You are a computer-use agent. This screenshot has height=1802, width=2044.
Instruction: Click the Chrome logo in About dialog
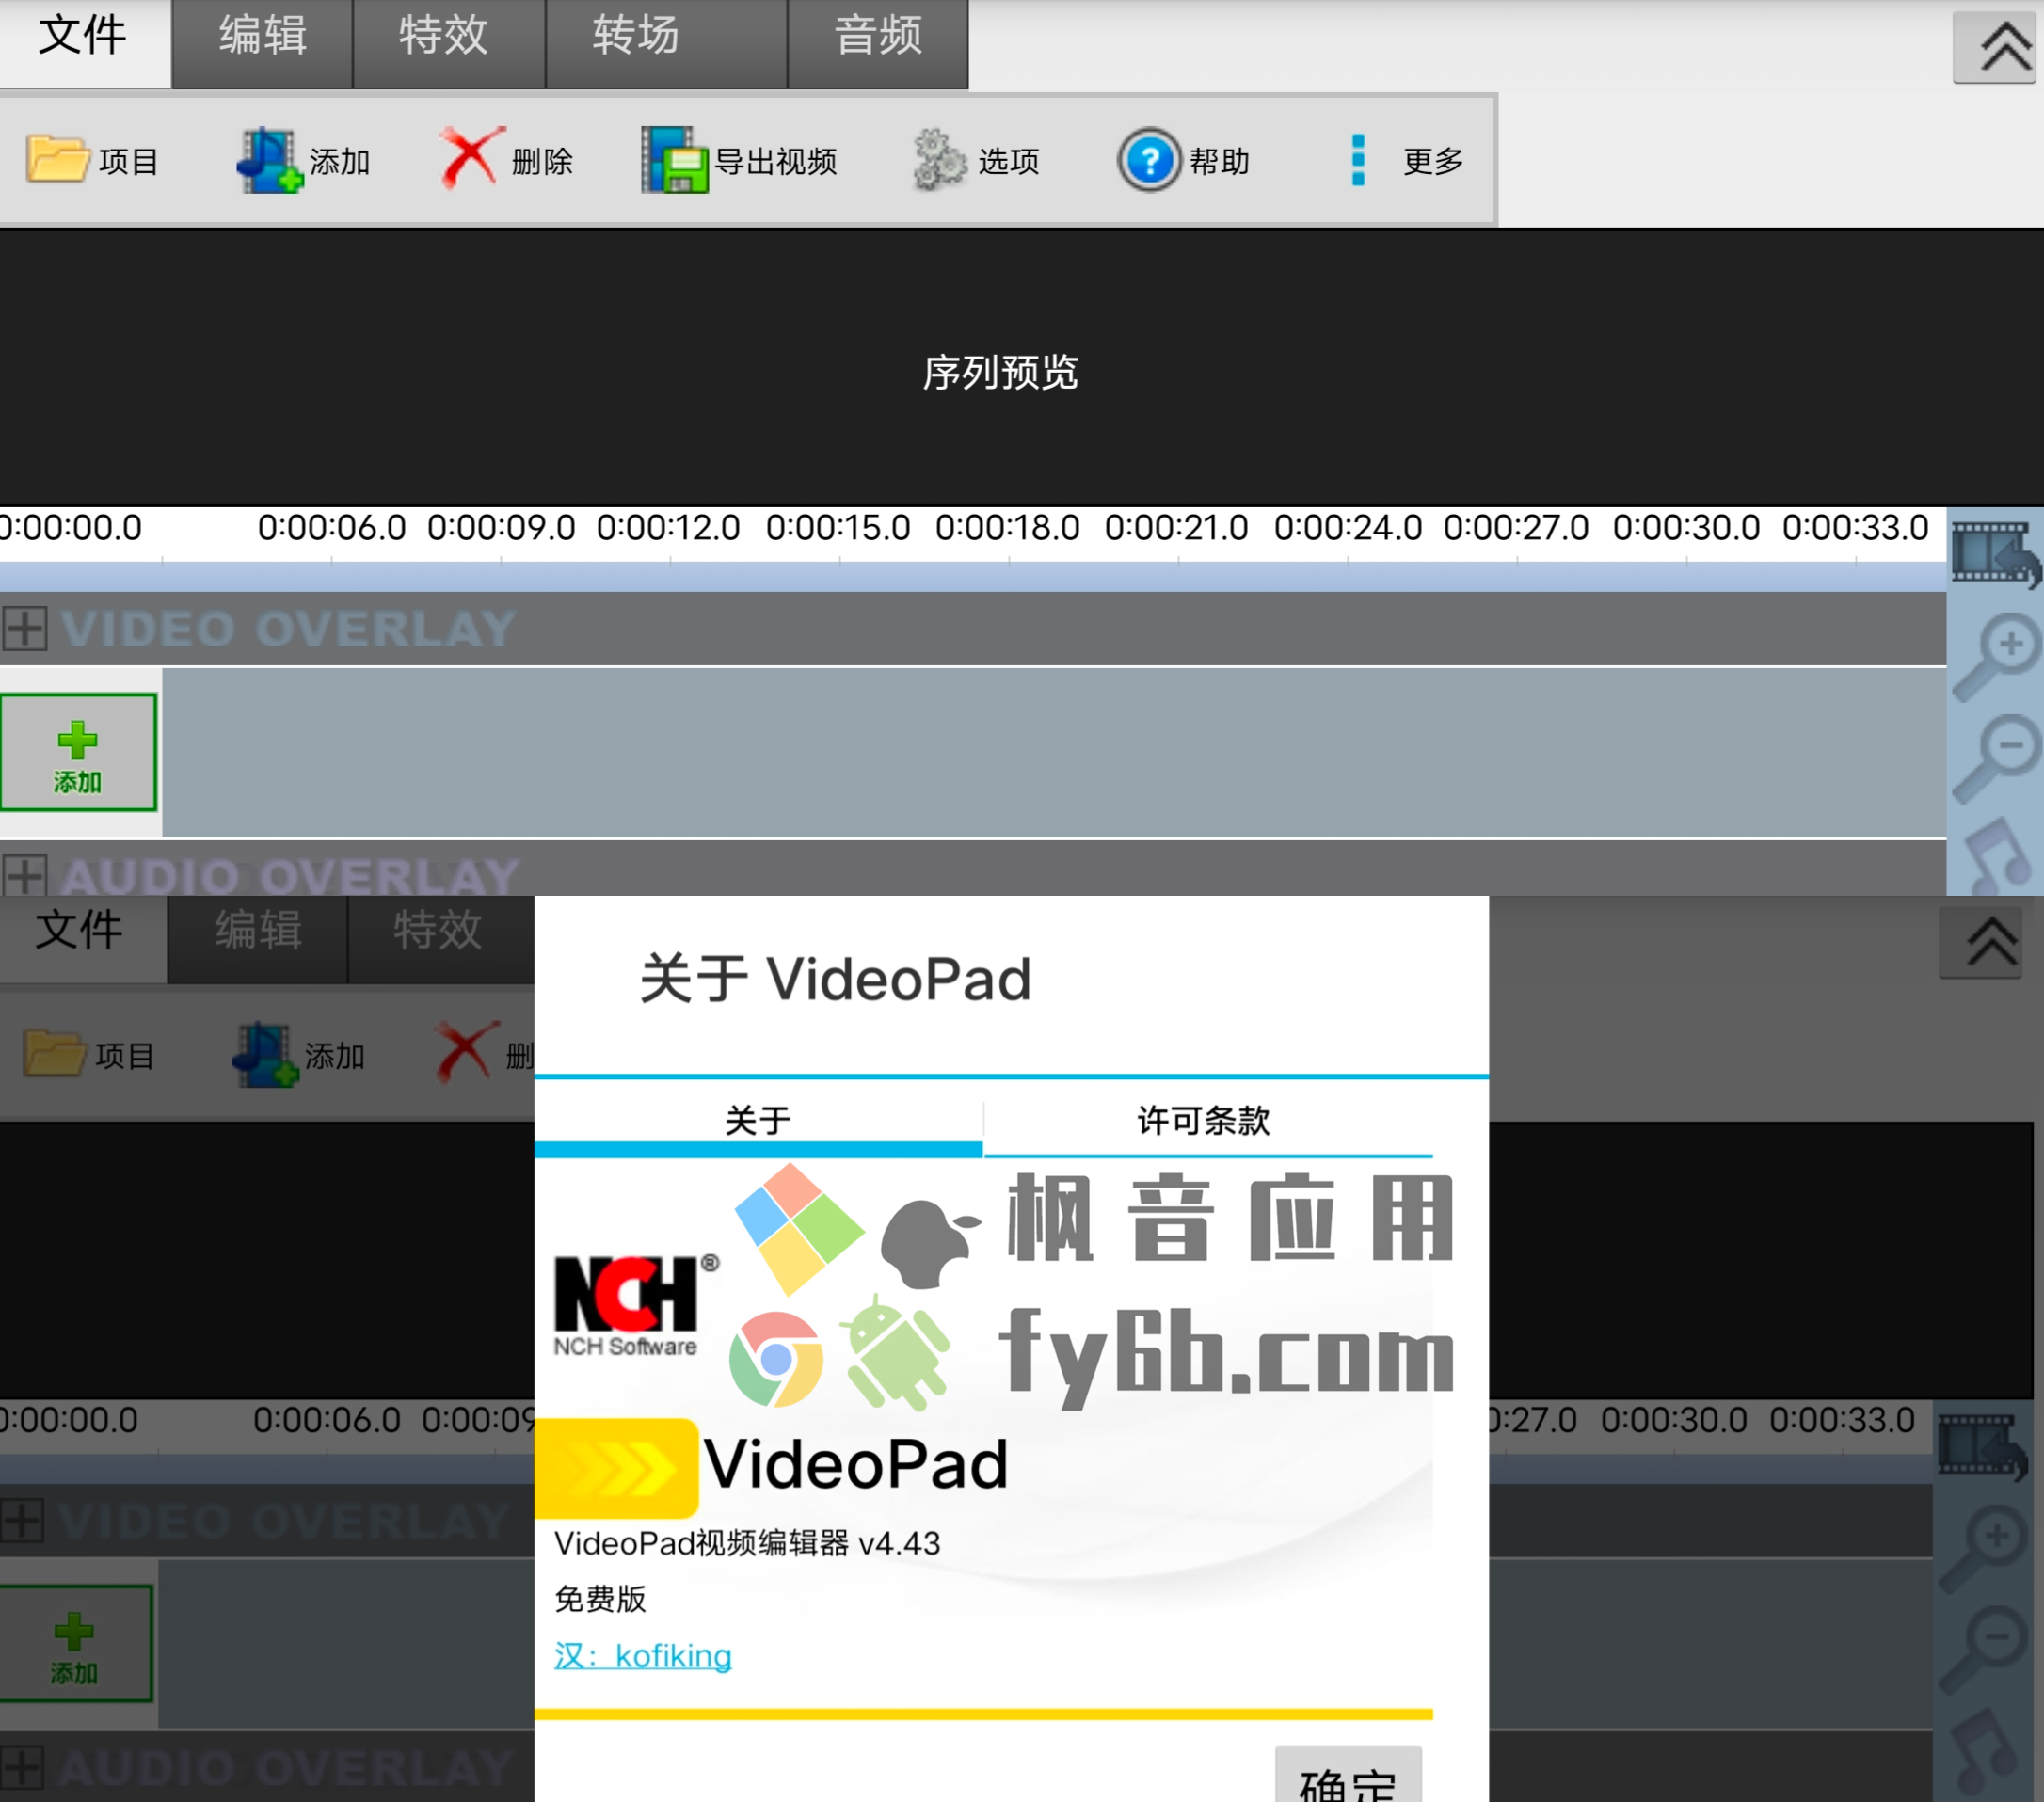(x=776, y=1359)
